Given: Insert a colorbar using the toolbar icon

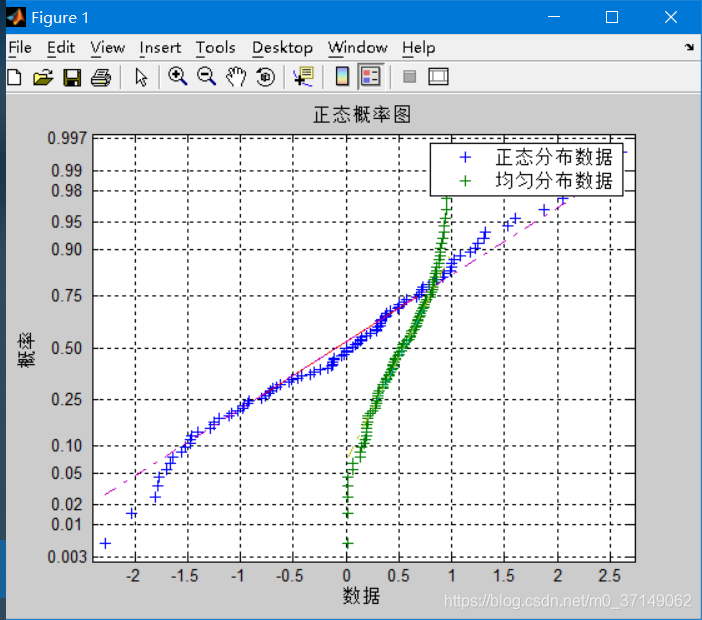Looking at the screenshot, I should click(x=342, y=77).
